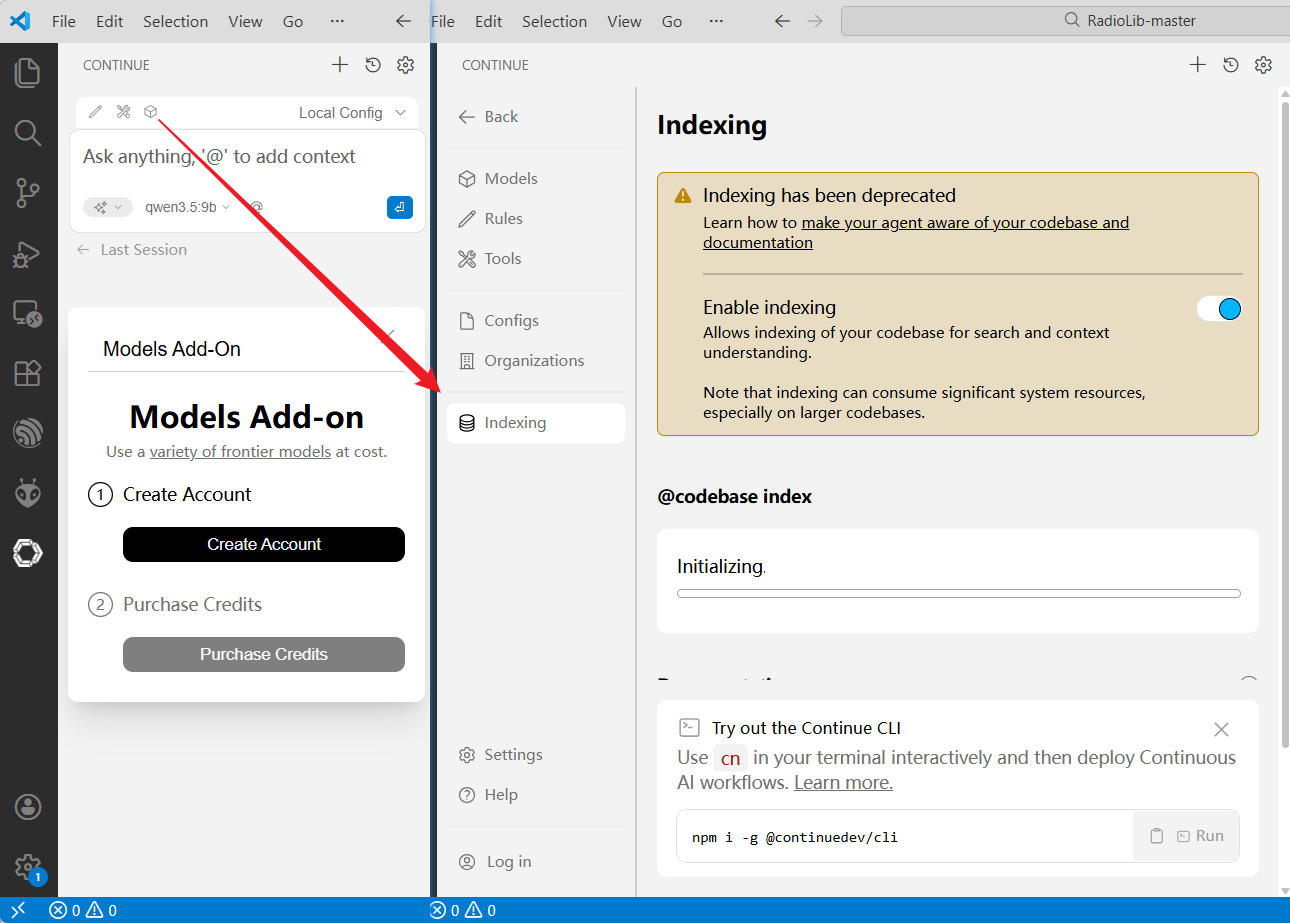Open Explorer in left window activity bar
The height and width of the screenshot is (923, 1290).
[x=28, y=72]
